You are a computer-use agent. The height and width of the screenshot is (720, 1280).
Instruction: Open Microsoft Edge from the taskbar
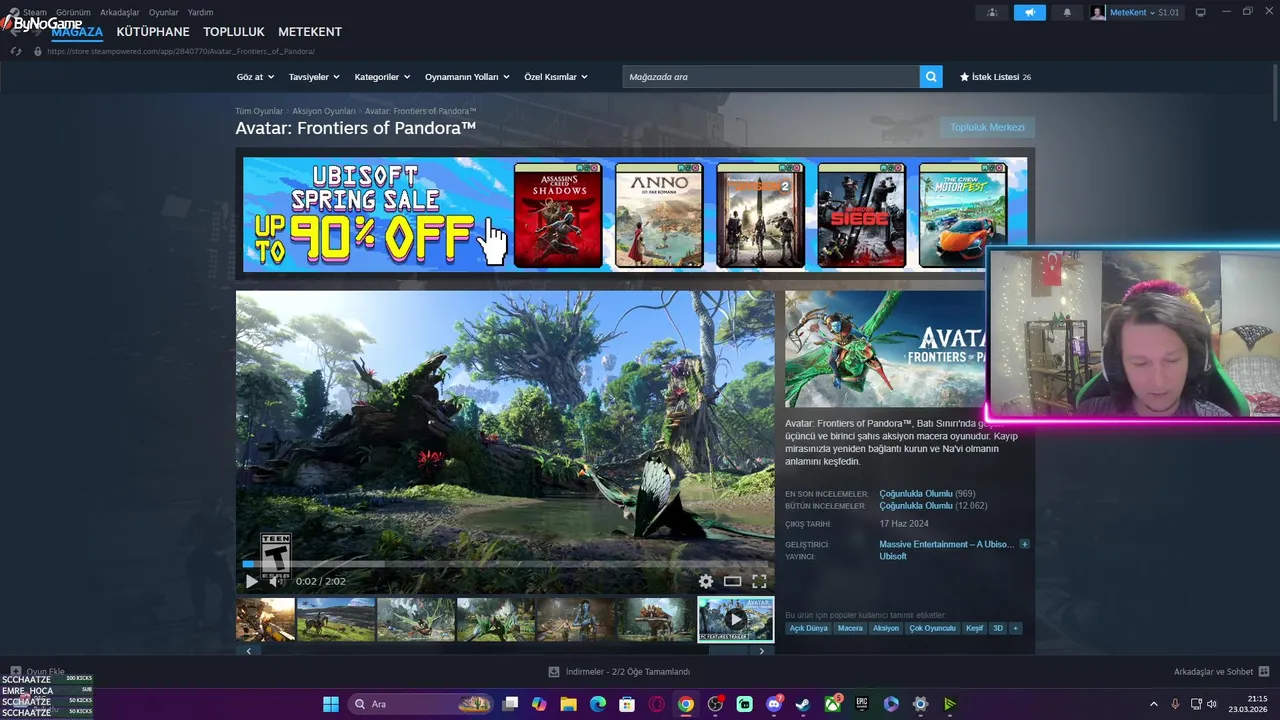coord(598,704)
